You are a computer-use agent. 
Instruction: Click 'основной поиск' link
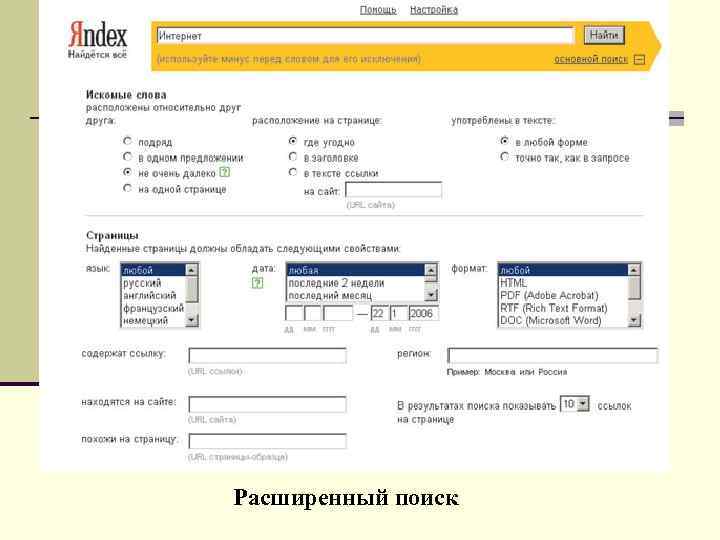591,59
